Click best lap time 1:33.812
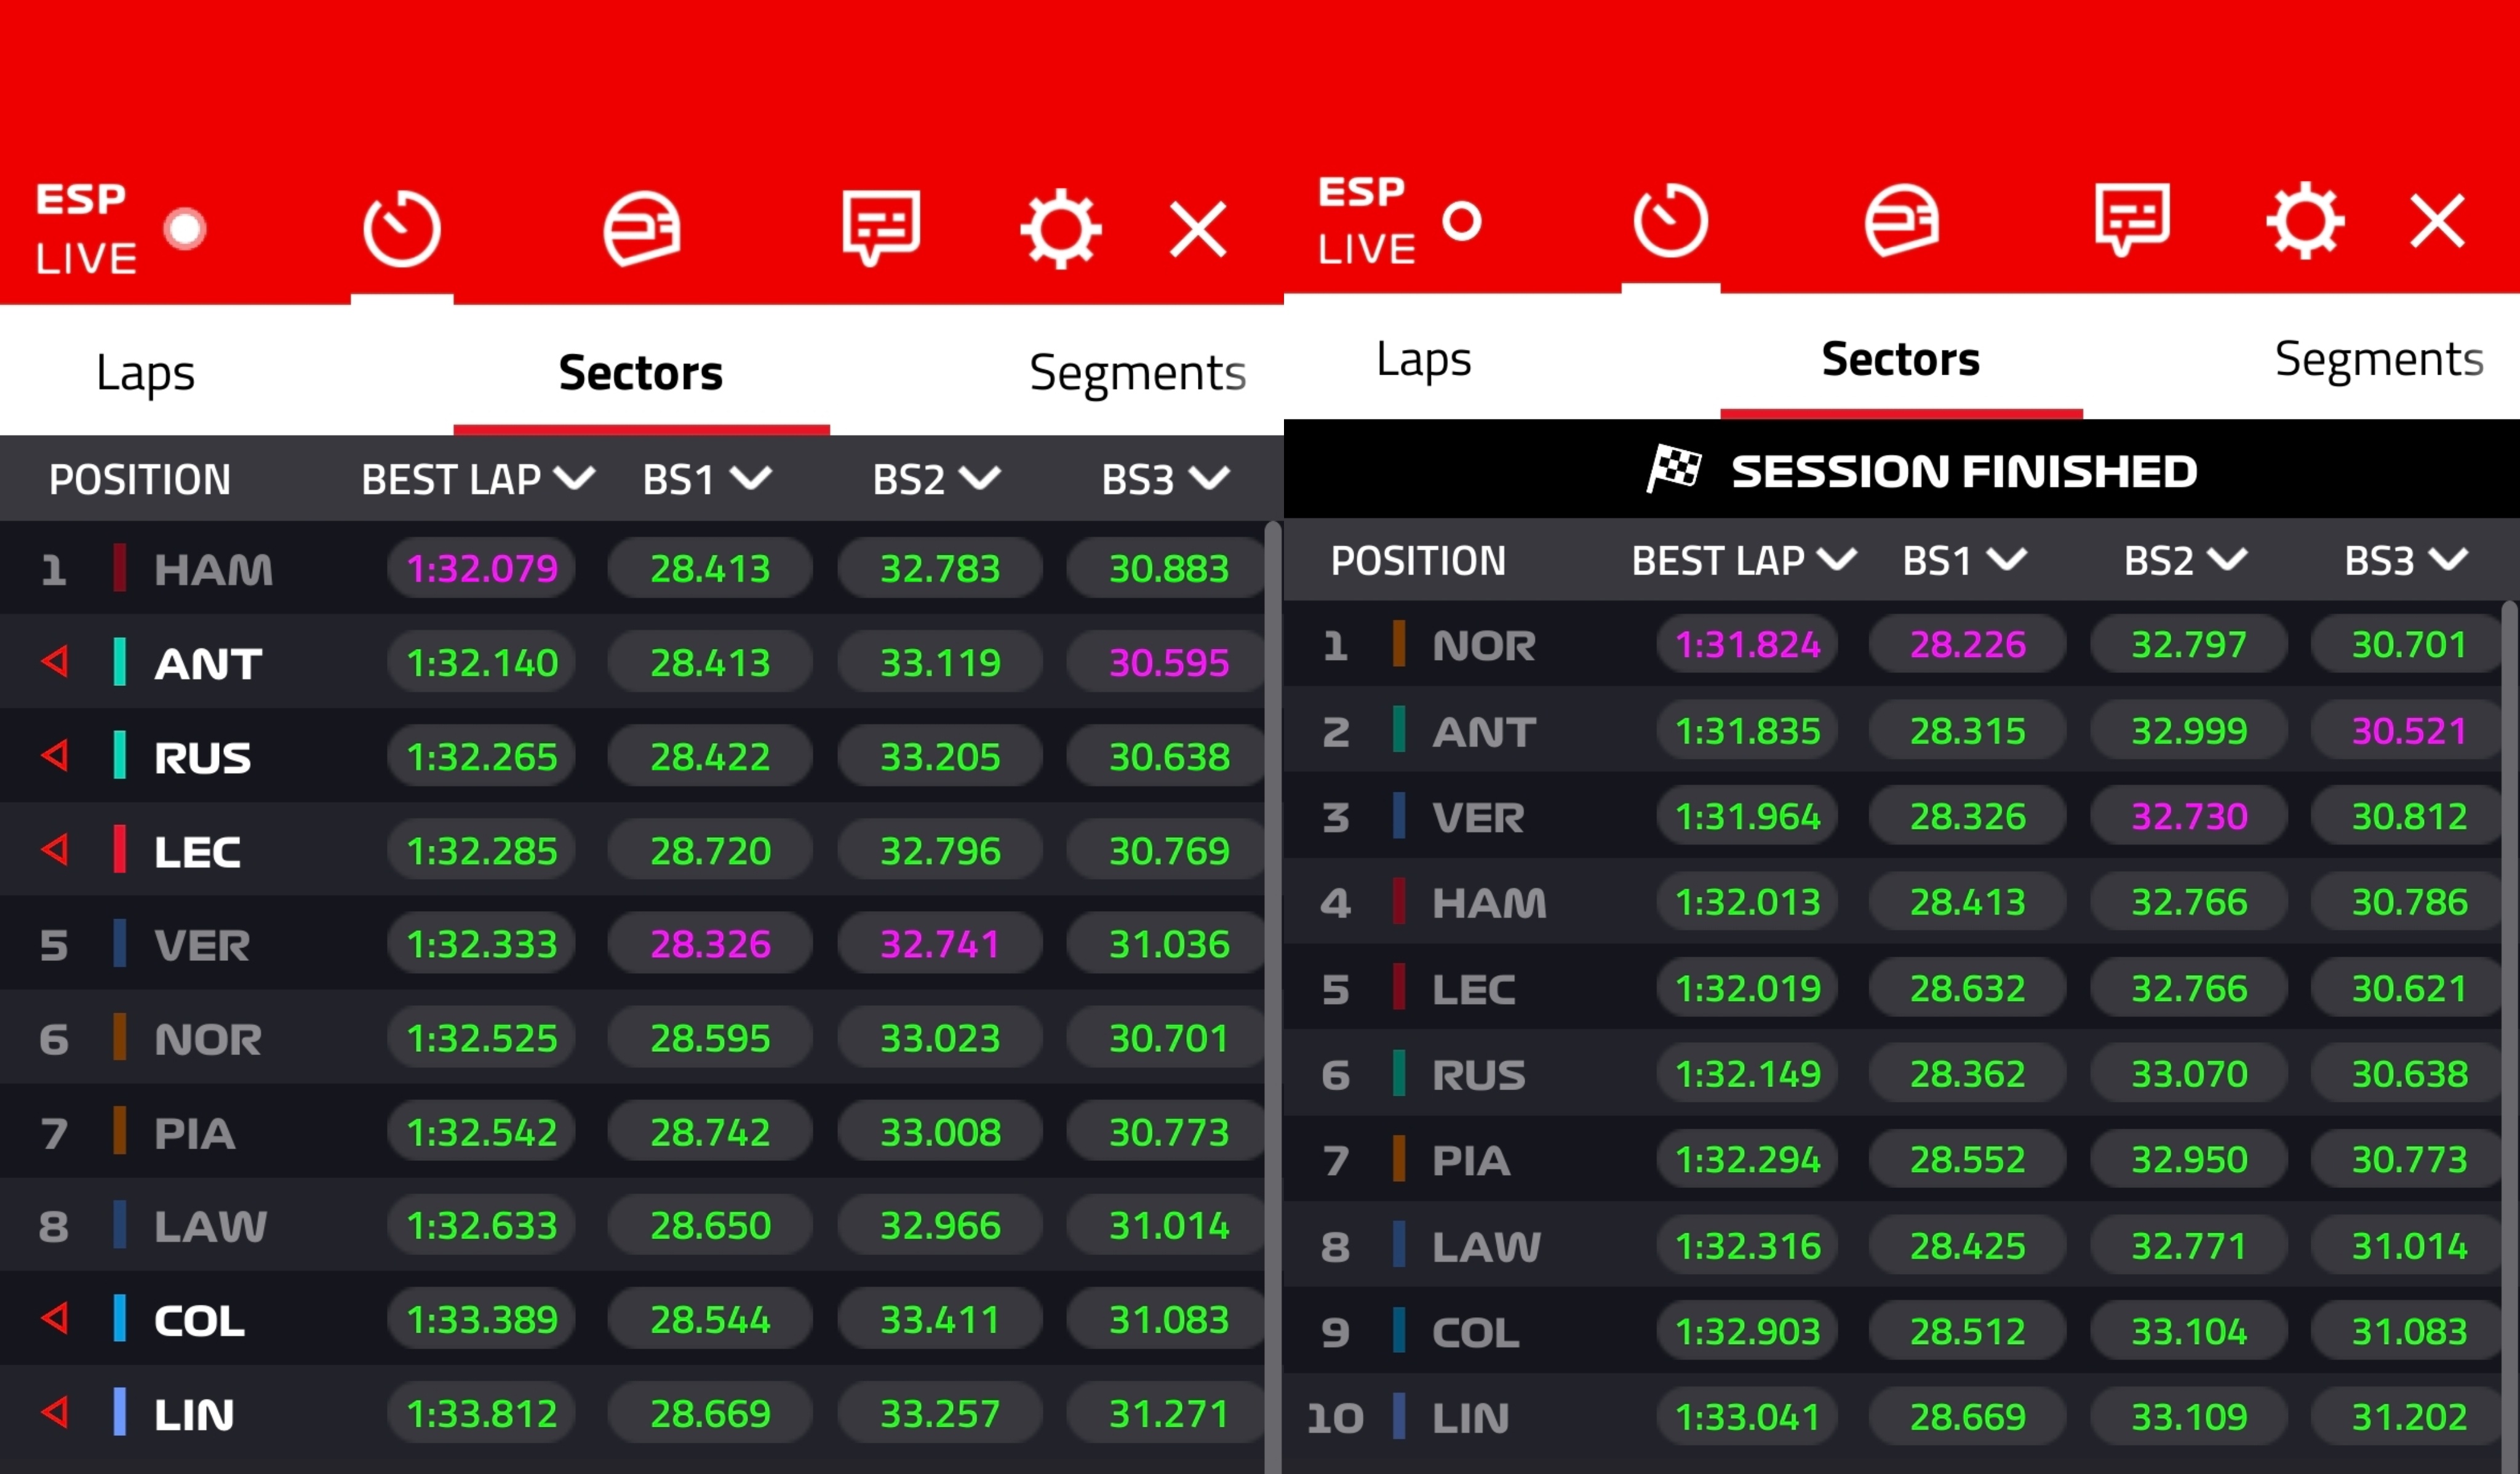 [482, 1413]
